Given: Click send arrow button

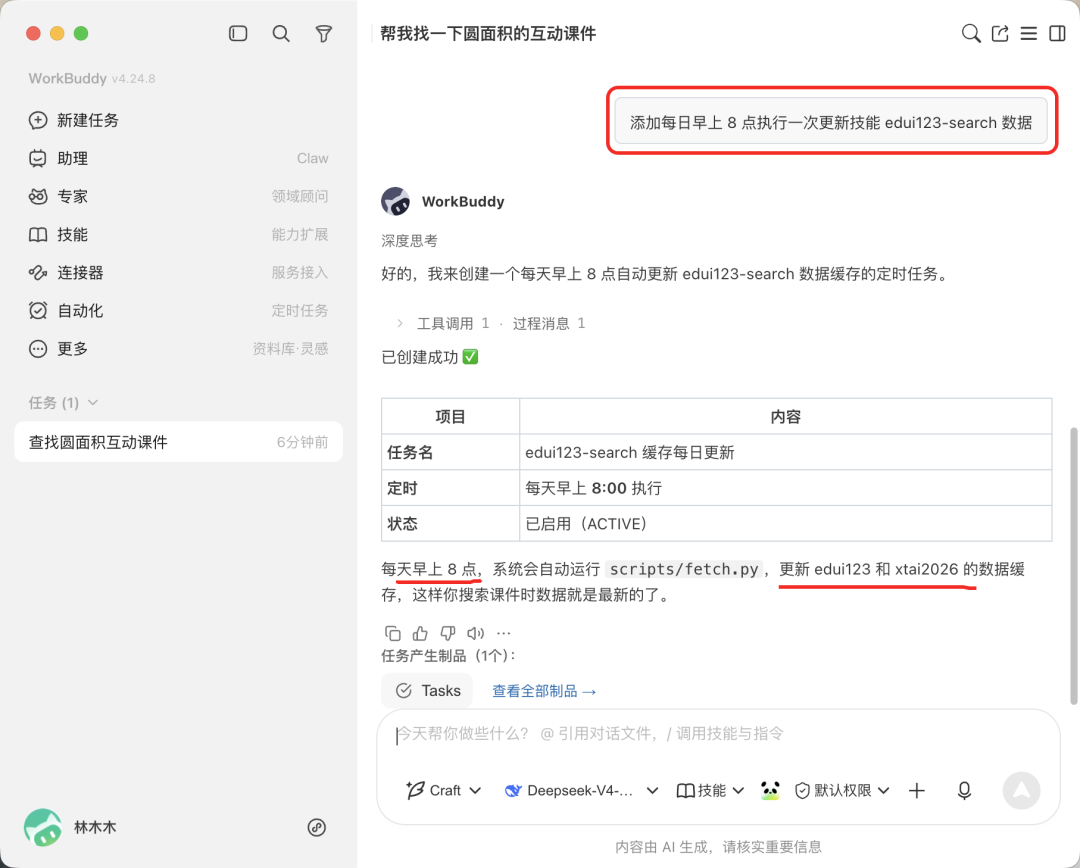Looking at the screenshot, I should click(1021, 791).
